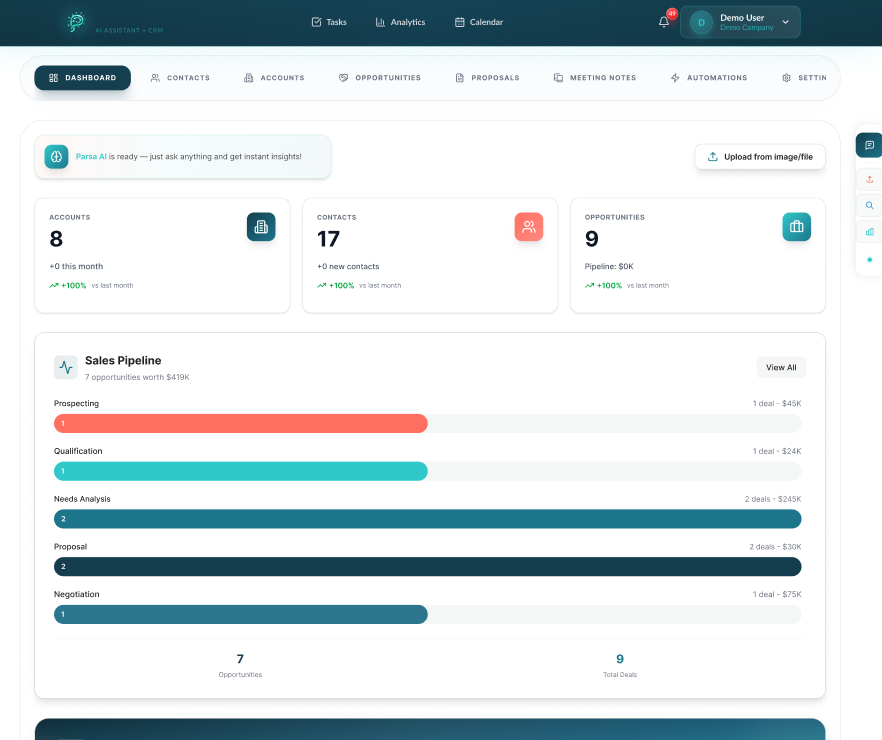
Task: Click the notification bell showing 49 alerts
Action: [663, 22]
